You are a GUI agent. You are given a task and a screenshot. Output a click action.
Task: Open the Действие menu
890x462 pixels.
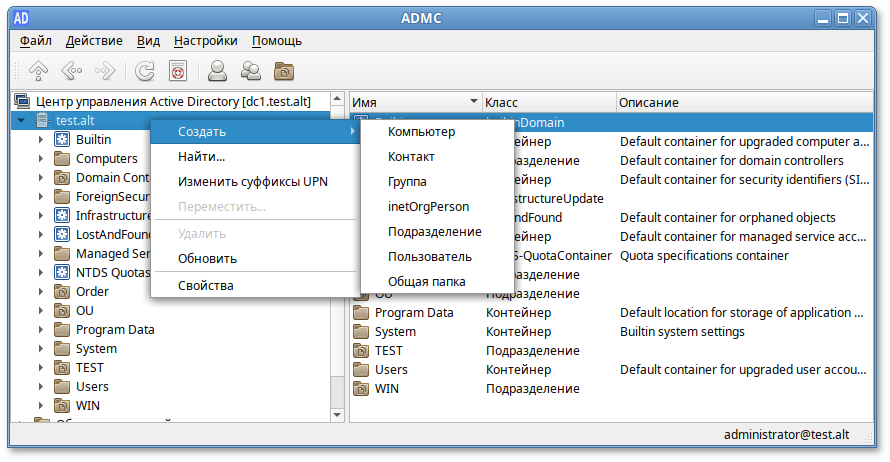(x=94, y=41)
